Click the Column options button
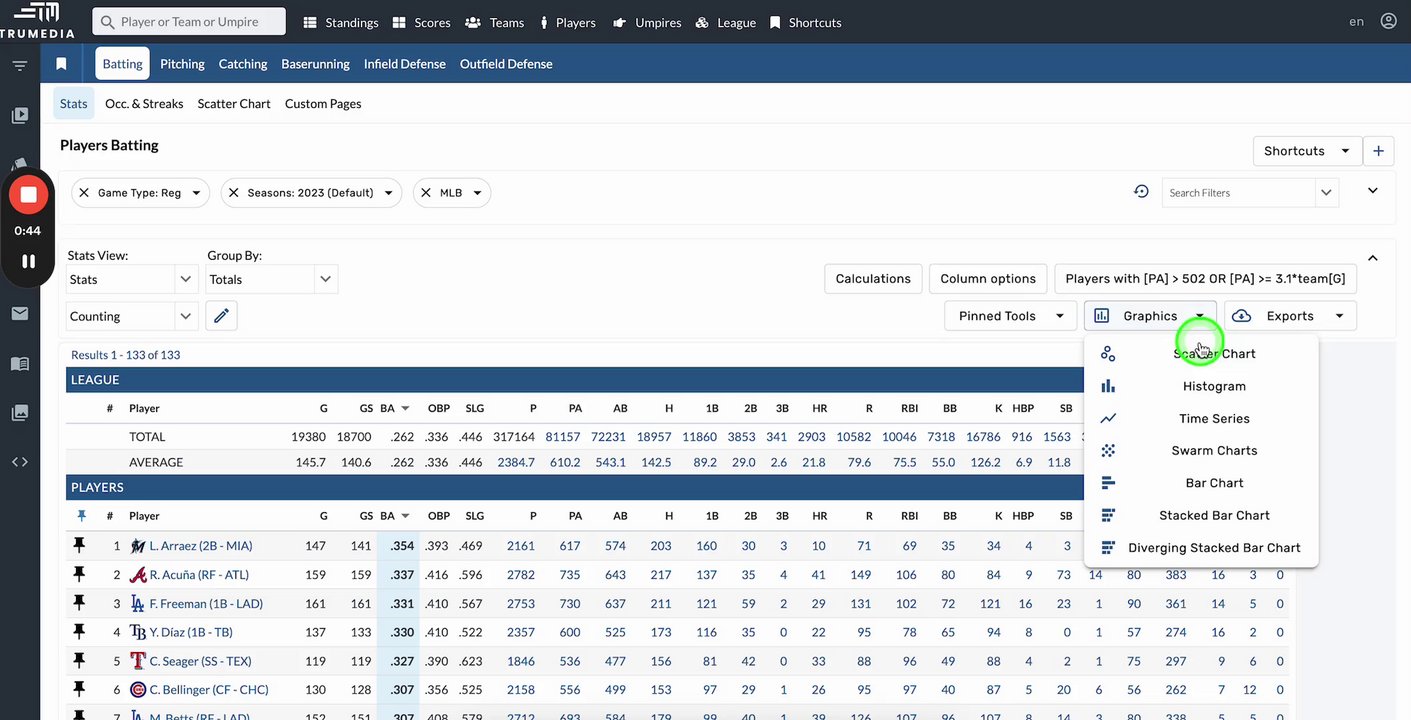This screenshot has width=1411, height=720. tap(988, 279)
